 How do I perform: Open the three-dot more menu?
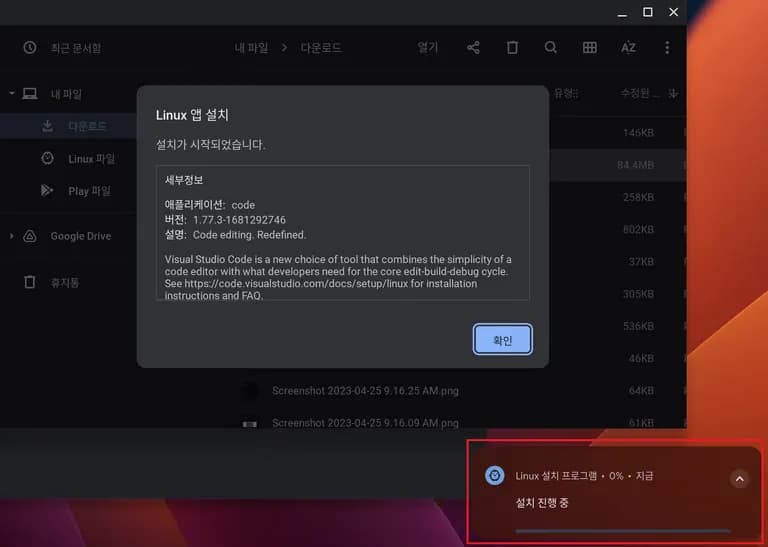point(667,48)
